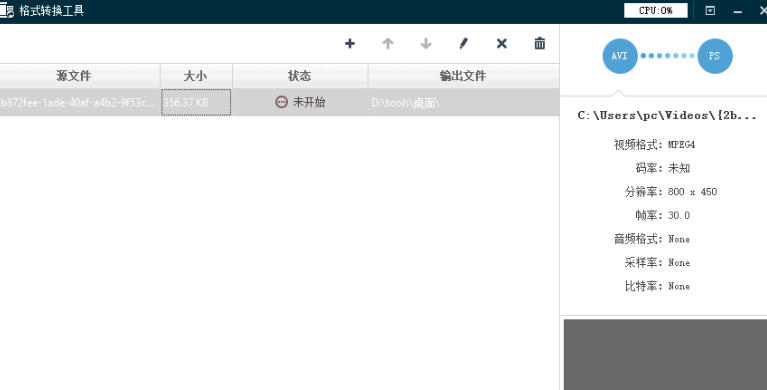Select the AVI source format circle
The height and width of the screenshot is (390, 767).
click(620, 56)
